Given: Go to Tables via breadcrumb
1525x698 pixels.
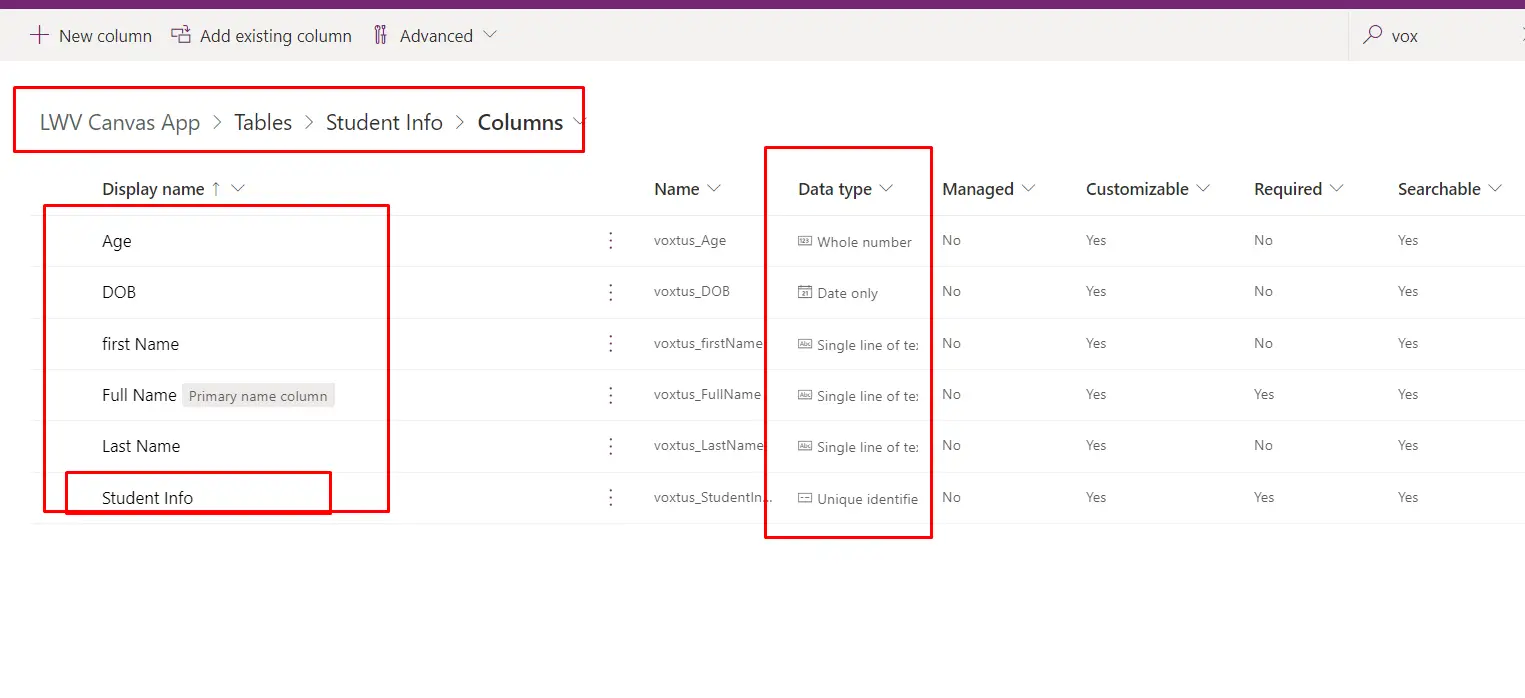Looking at the screenshot, I should pos(262,122).
